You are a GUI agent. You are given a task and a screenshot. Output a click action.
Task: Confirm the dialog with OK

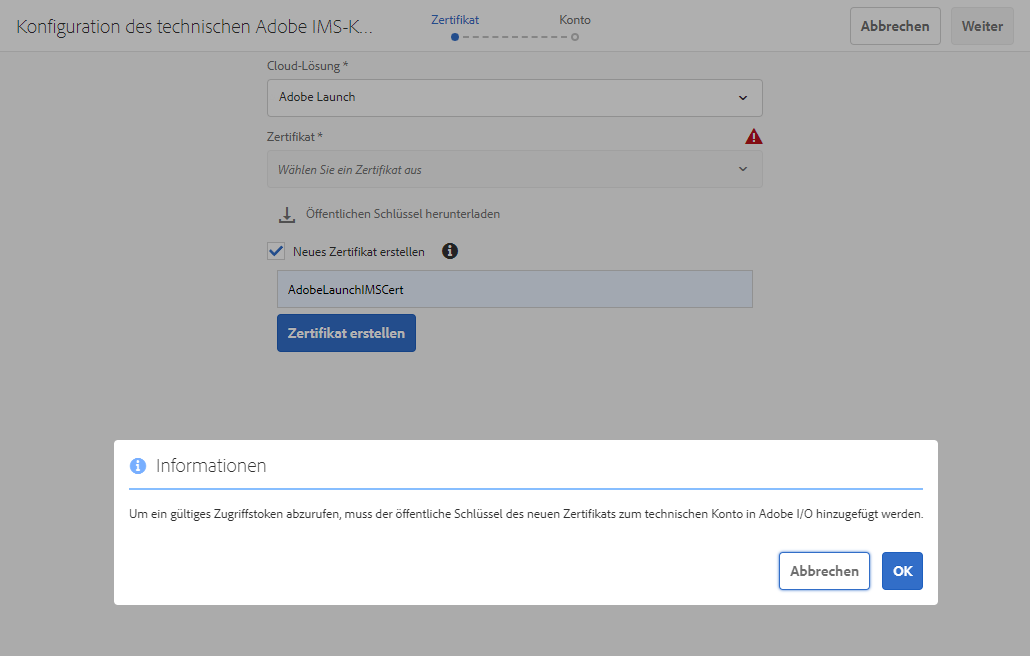coord(902,571)
